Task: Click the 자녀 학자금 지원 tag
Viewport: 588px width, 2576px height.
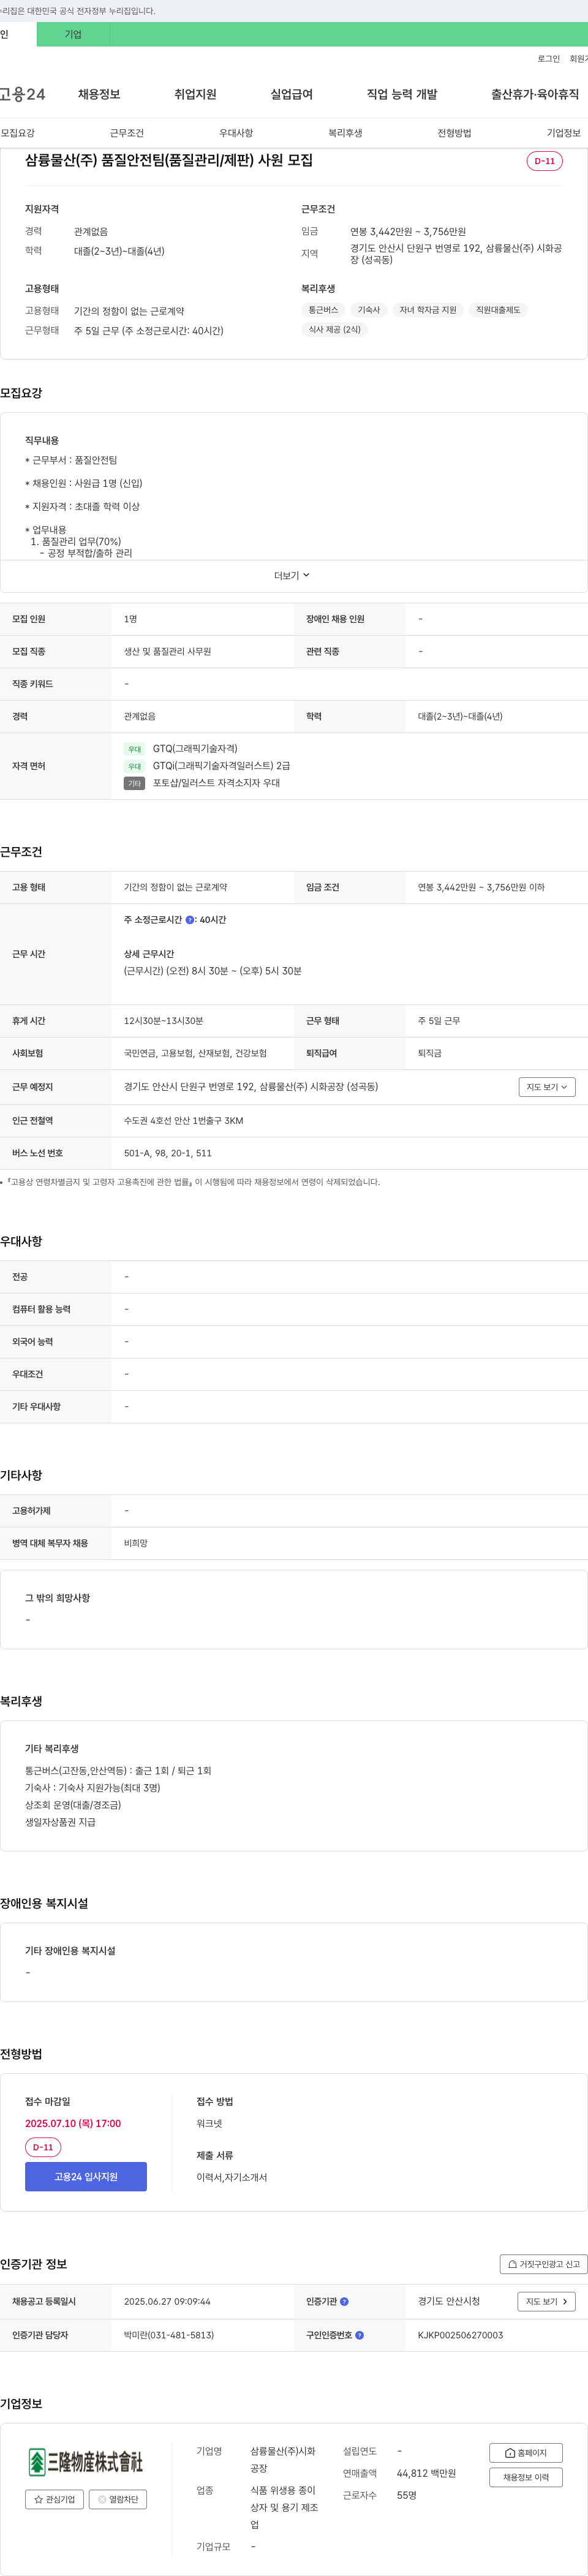Action: (428, 310)
